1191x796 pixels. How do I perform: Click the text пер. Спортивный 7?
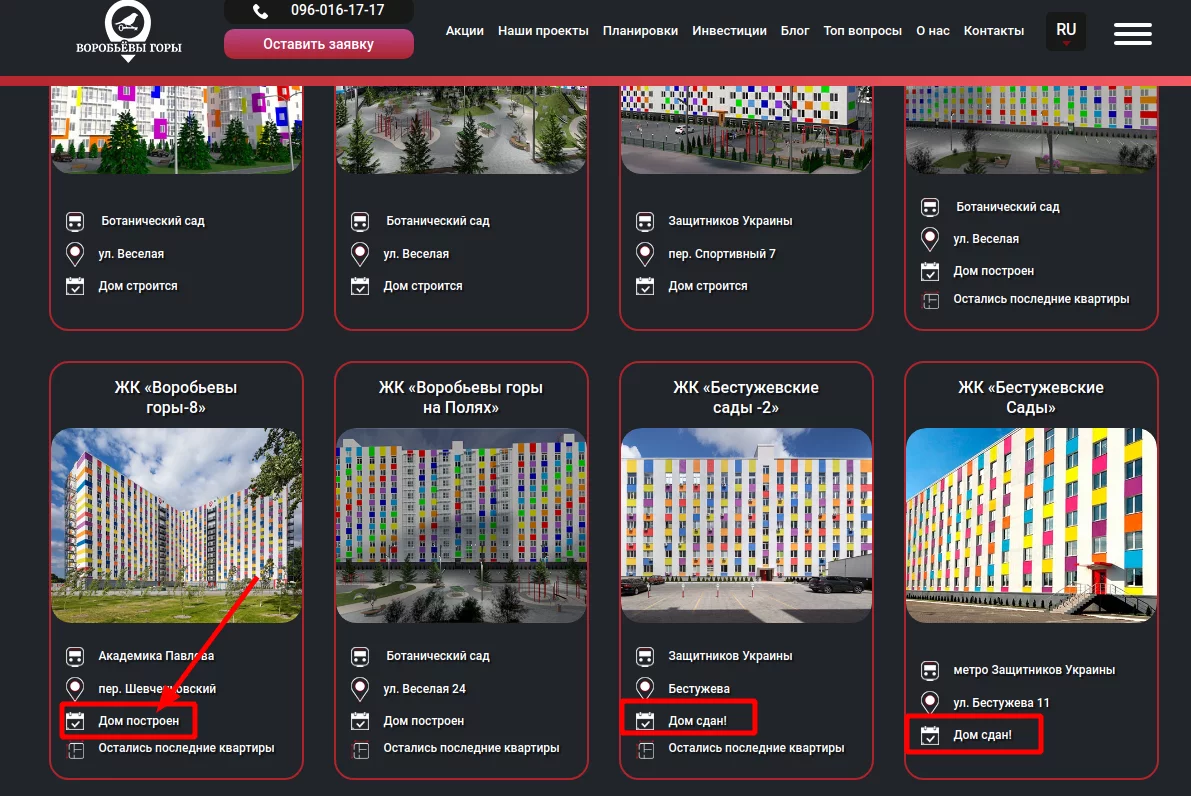pyautogui.click(x=722, y=254)
